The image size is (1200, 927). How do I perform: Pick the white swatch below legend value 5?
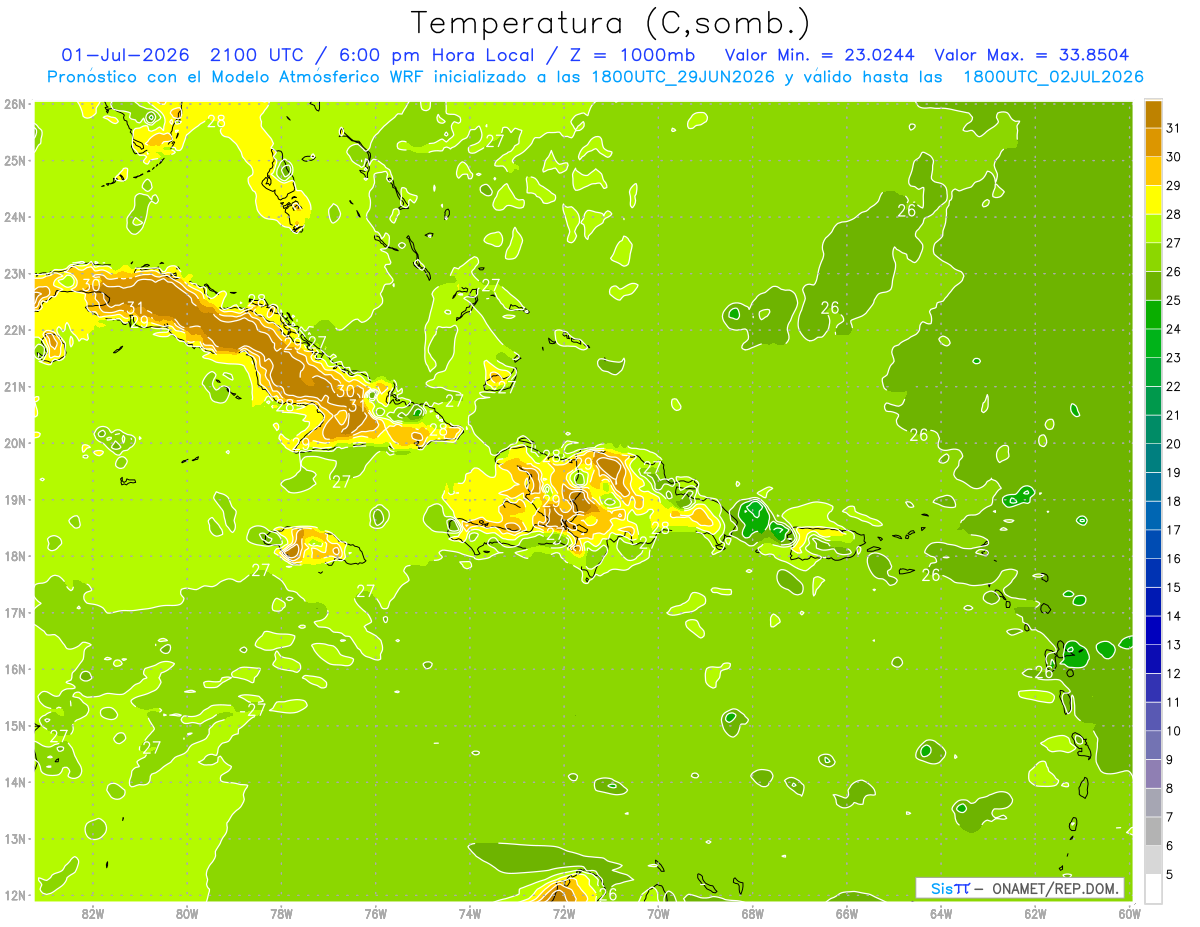coord(1153,888)
